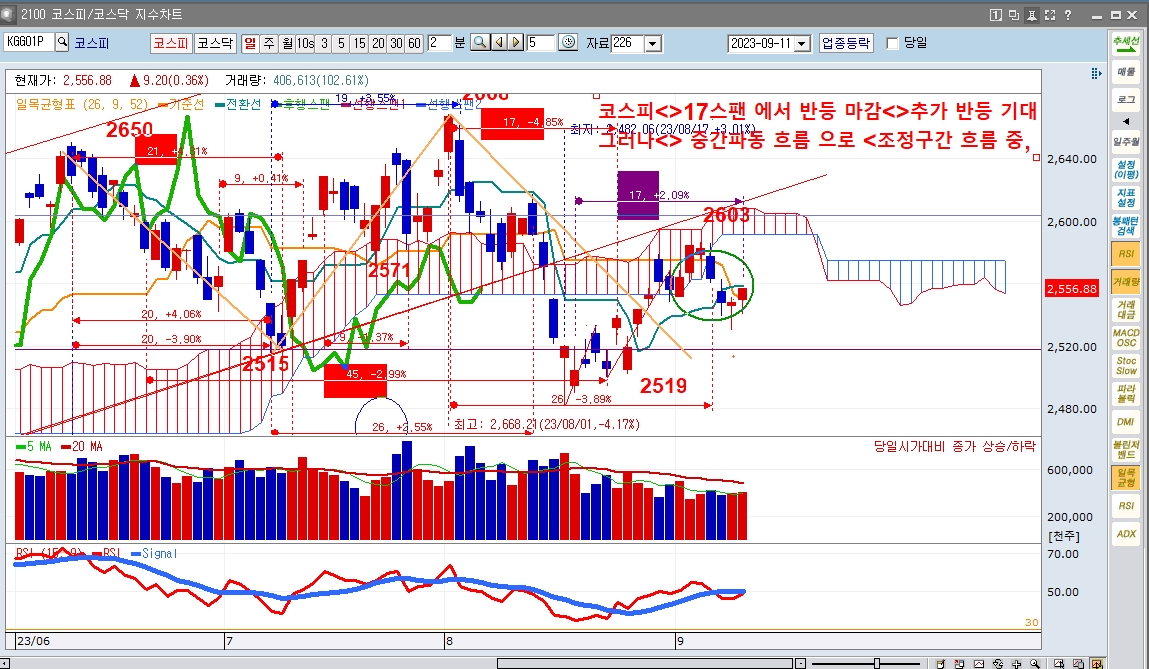The height and width of the screenshot is (669, 1149).
Task: Check the 당일 checkbox
Action: (x=893, y=43)
